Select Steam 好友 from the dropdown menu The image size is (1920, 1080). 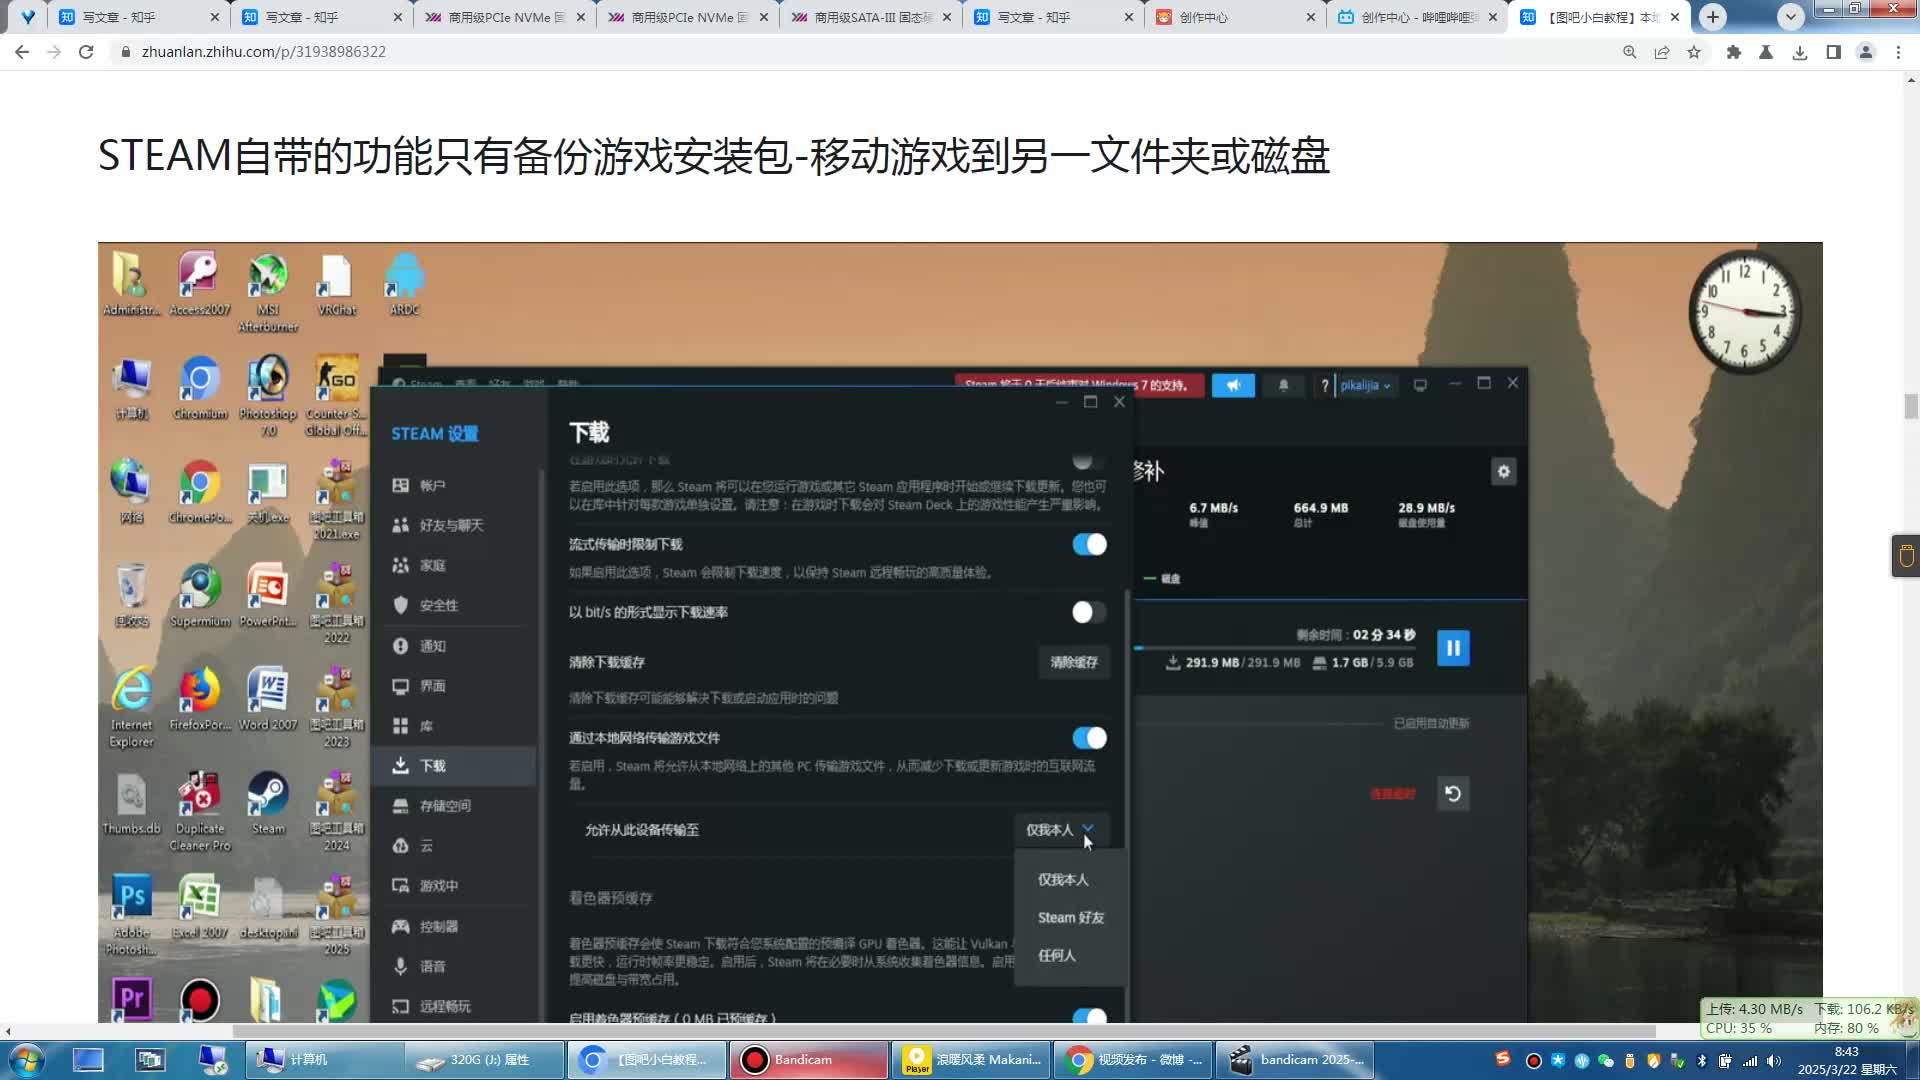click(x=1069, y=917)
